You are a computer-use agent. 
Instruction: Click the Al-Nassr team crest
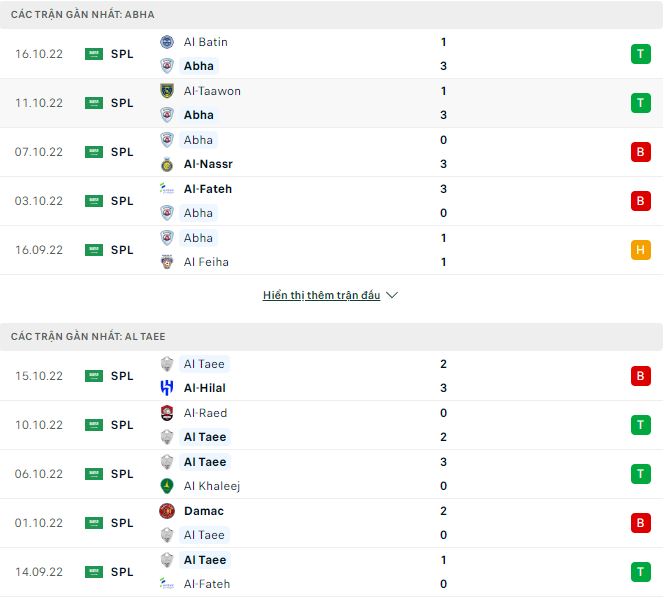pyautogui.click(x=167, y=164)
